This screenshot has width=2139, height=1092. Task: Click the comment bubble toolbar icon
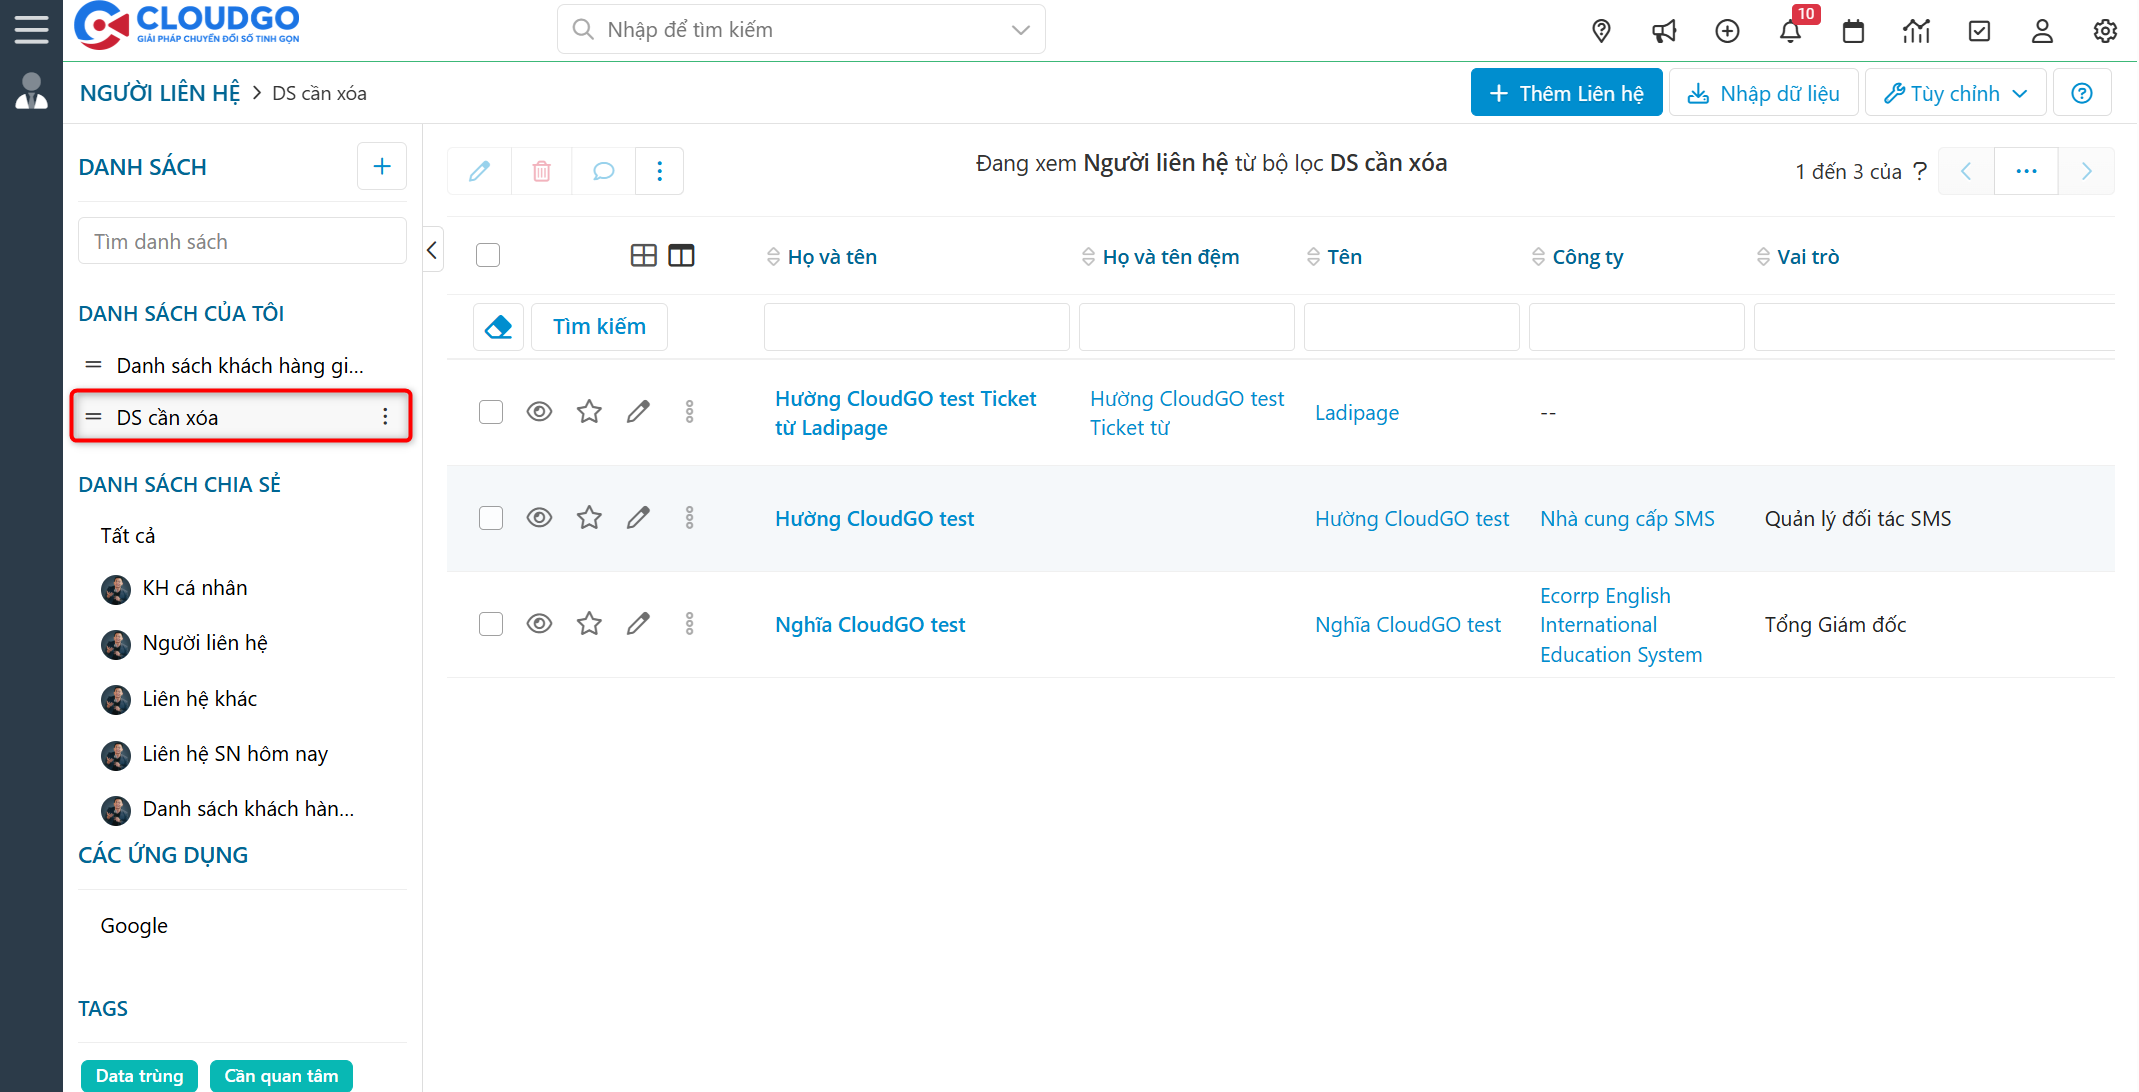[603, 171]
